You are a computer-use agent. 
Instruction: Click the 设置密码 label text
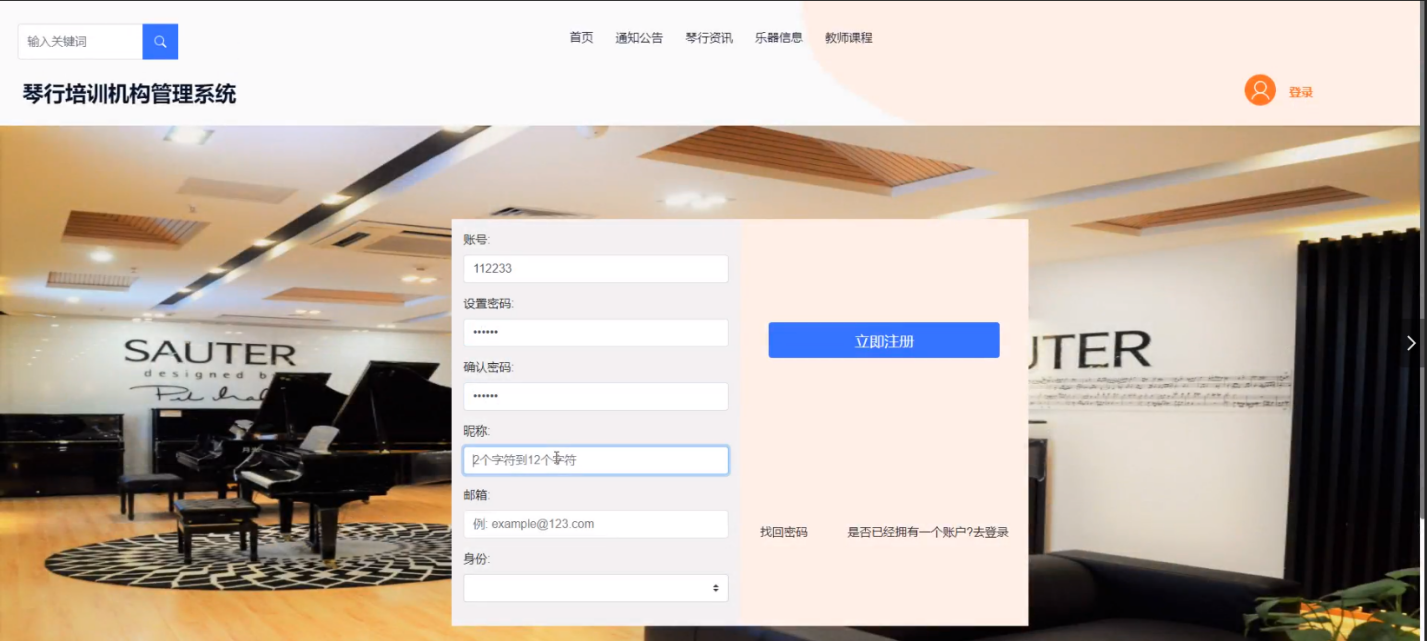[489, 304]
